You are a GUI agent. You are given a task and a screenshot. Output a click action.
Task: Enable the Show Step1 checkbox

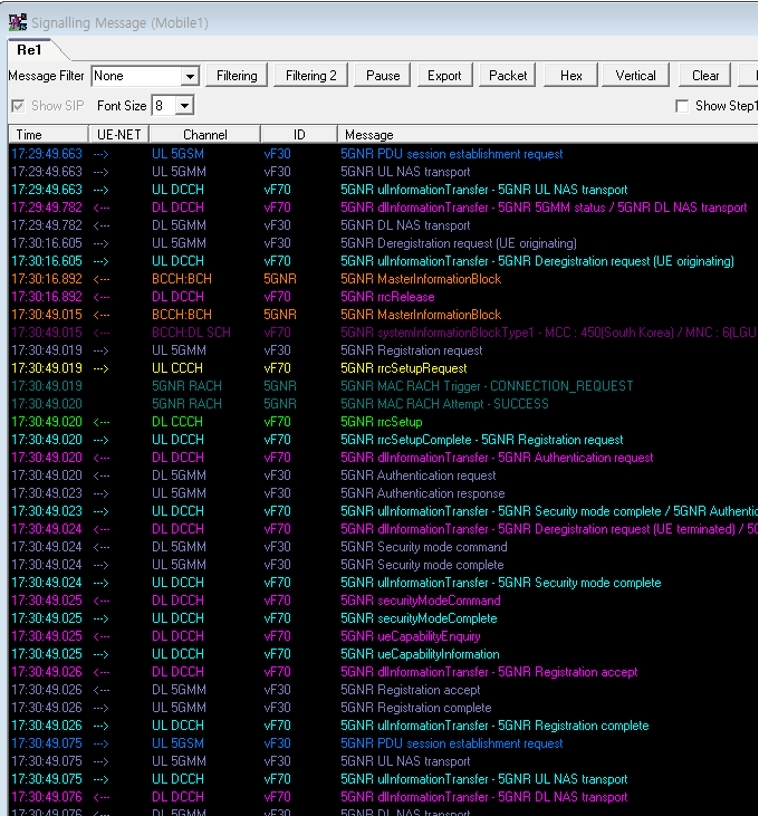click(682, 106)
